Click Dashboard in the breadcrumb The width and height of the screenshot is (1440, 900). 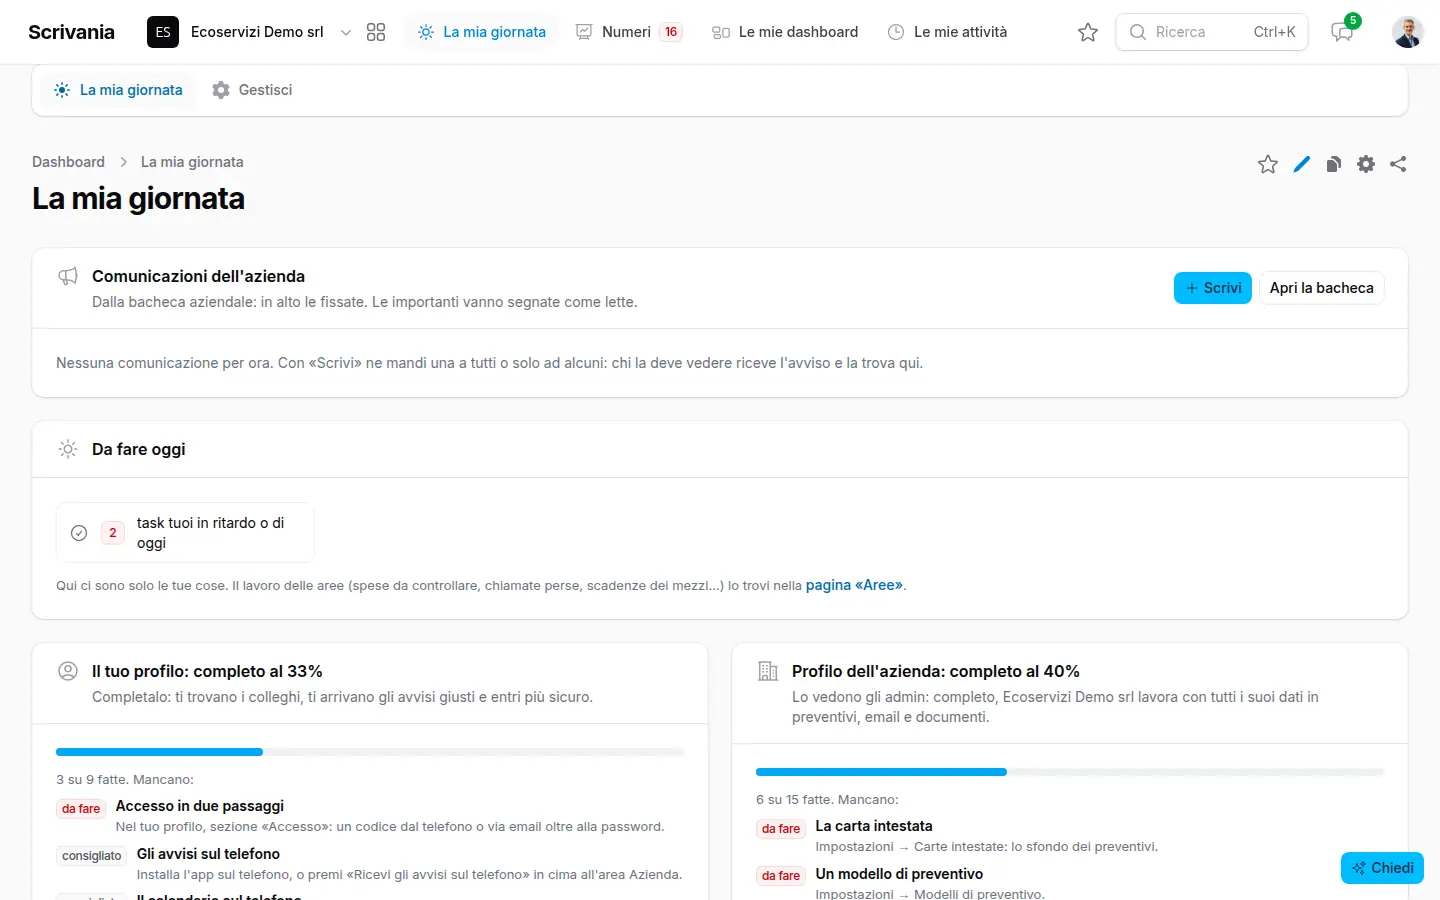pyautogui.click(x=68, y=162)
